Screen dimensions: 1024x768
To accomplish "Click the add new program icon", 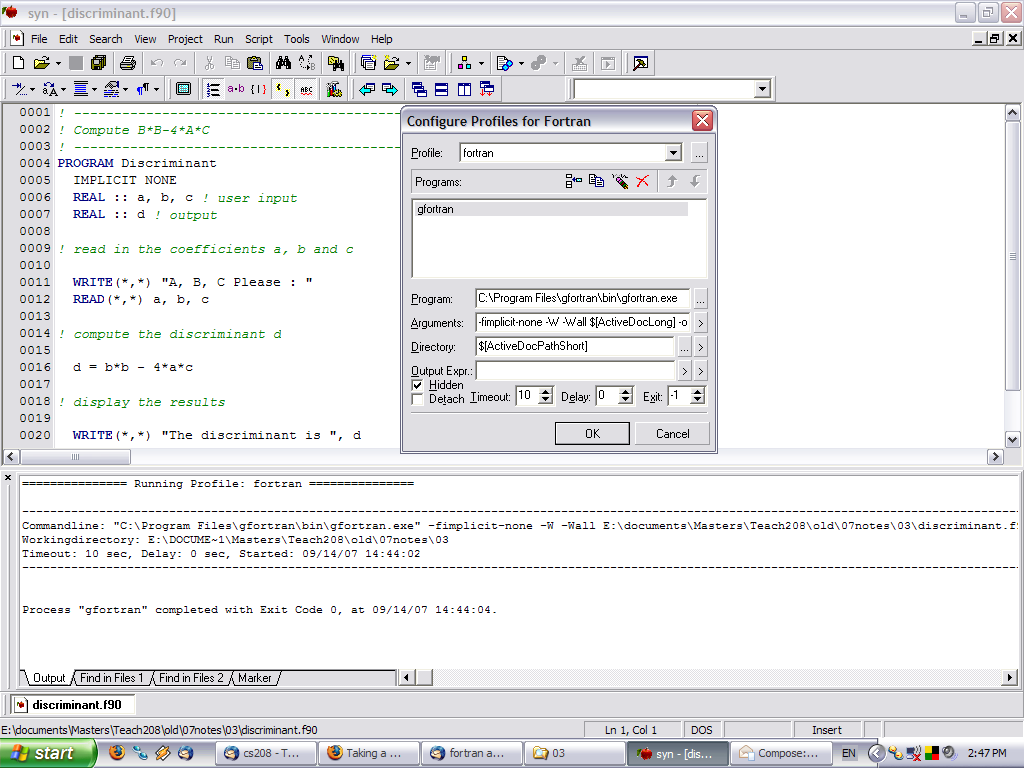I will (573, 181).
